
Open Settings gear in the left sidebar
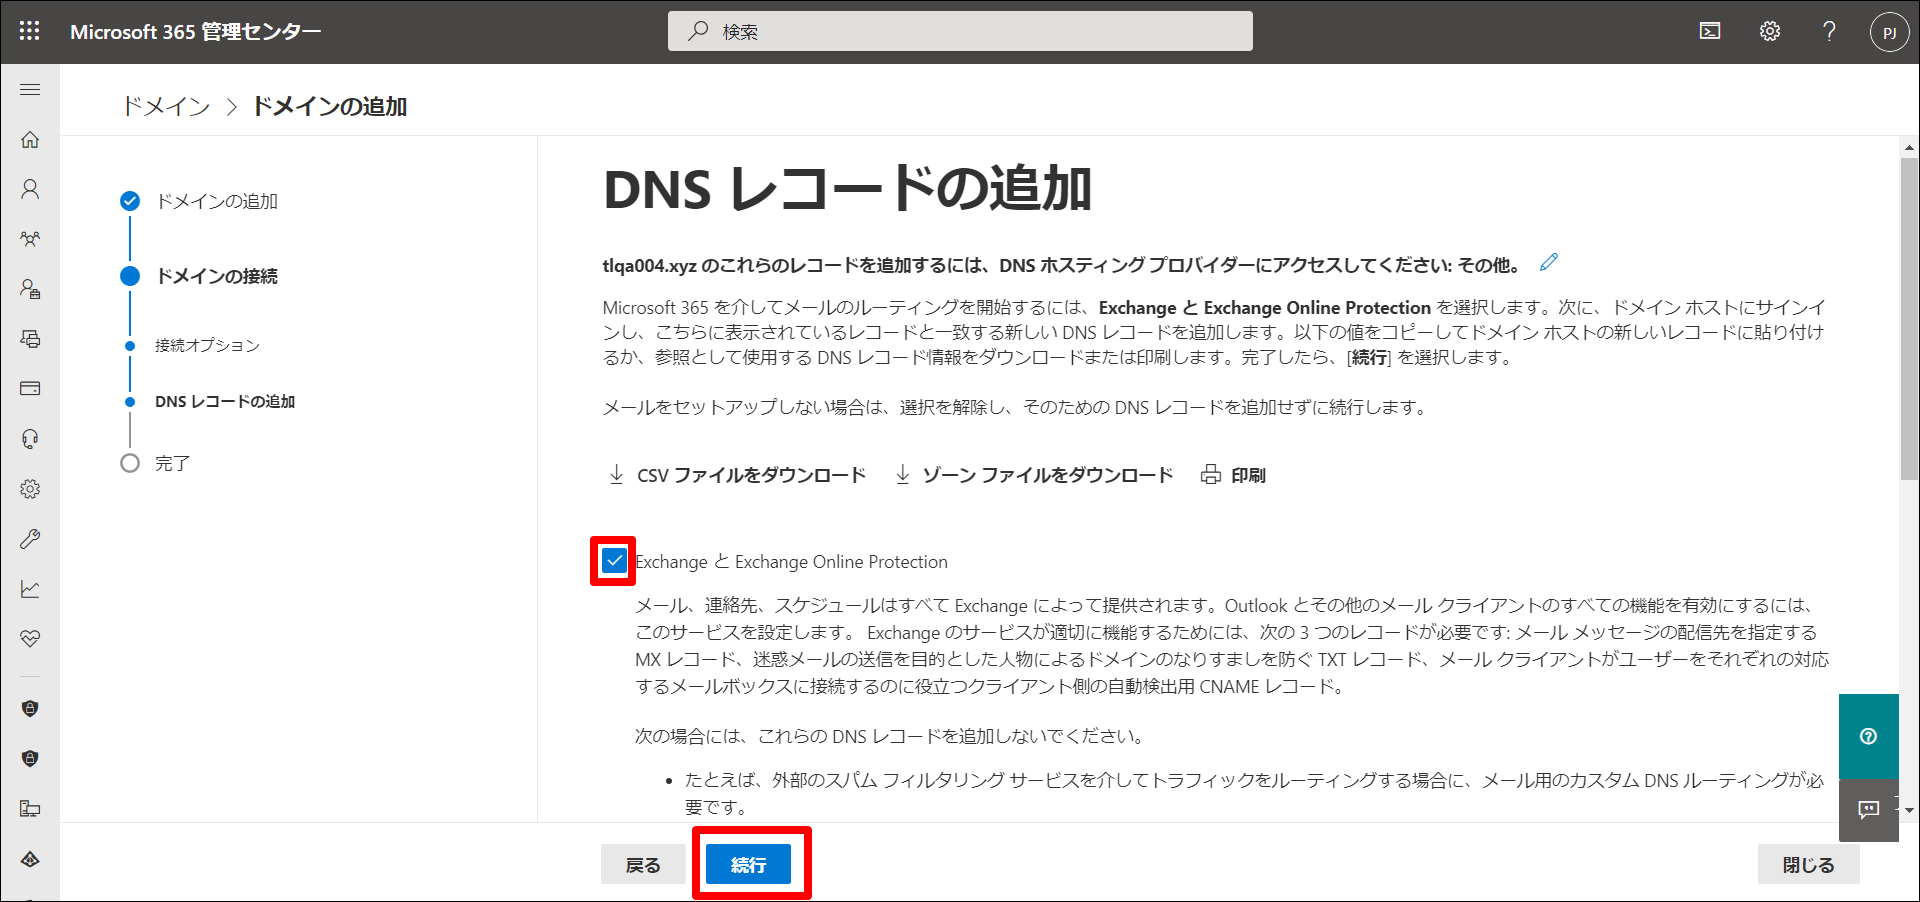coord(30,489)
